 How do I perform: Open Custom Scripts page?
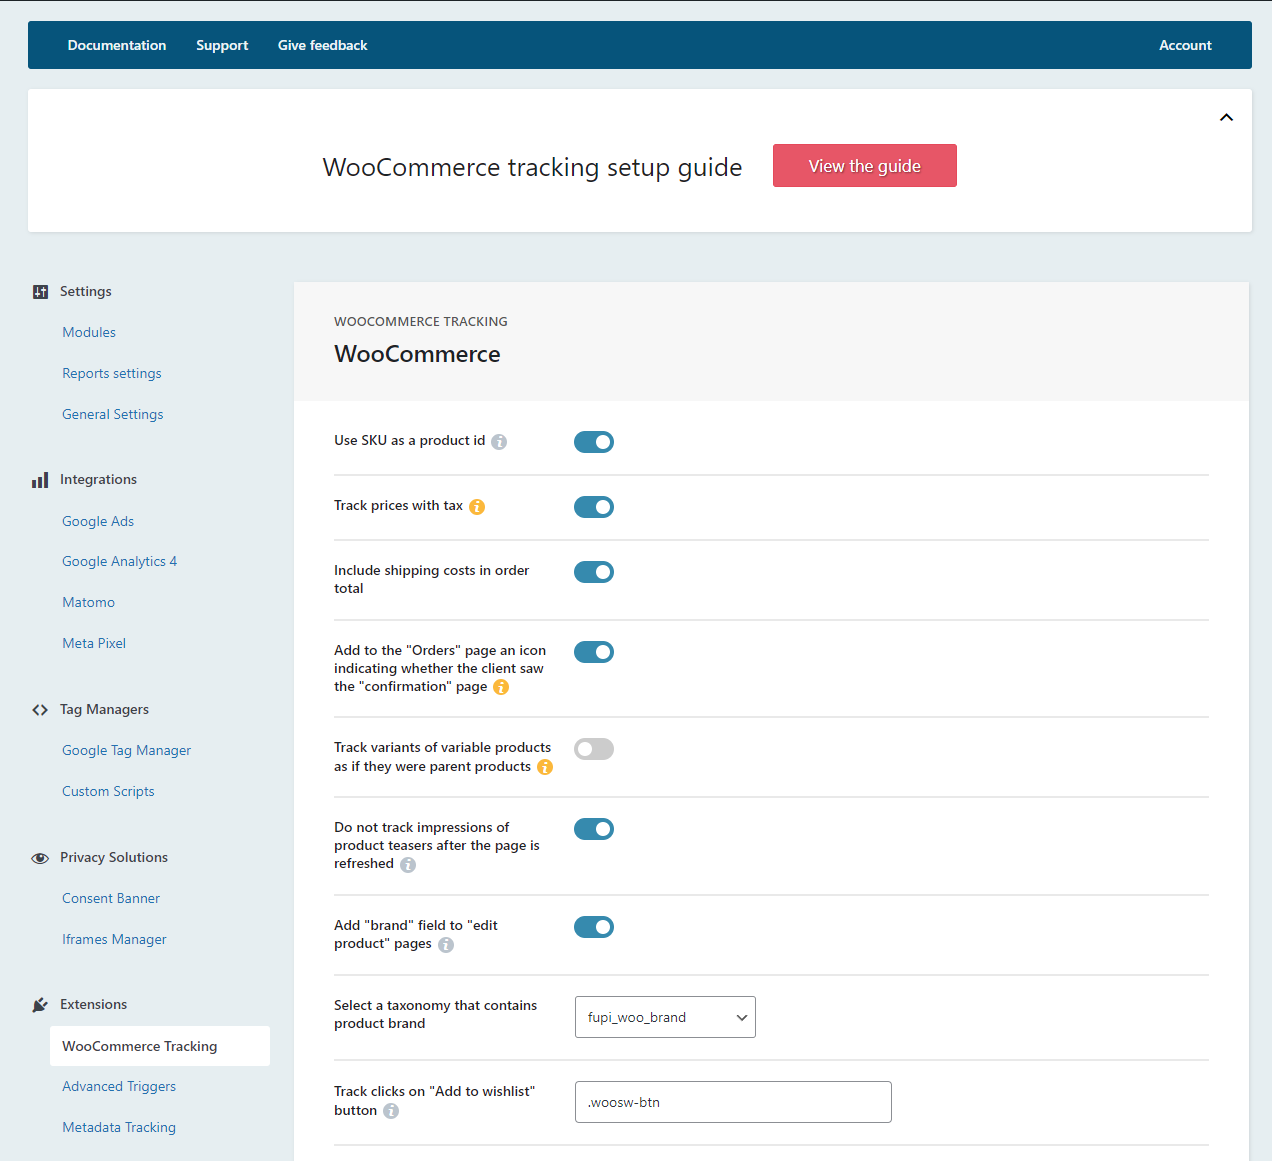108,791
